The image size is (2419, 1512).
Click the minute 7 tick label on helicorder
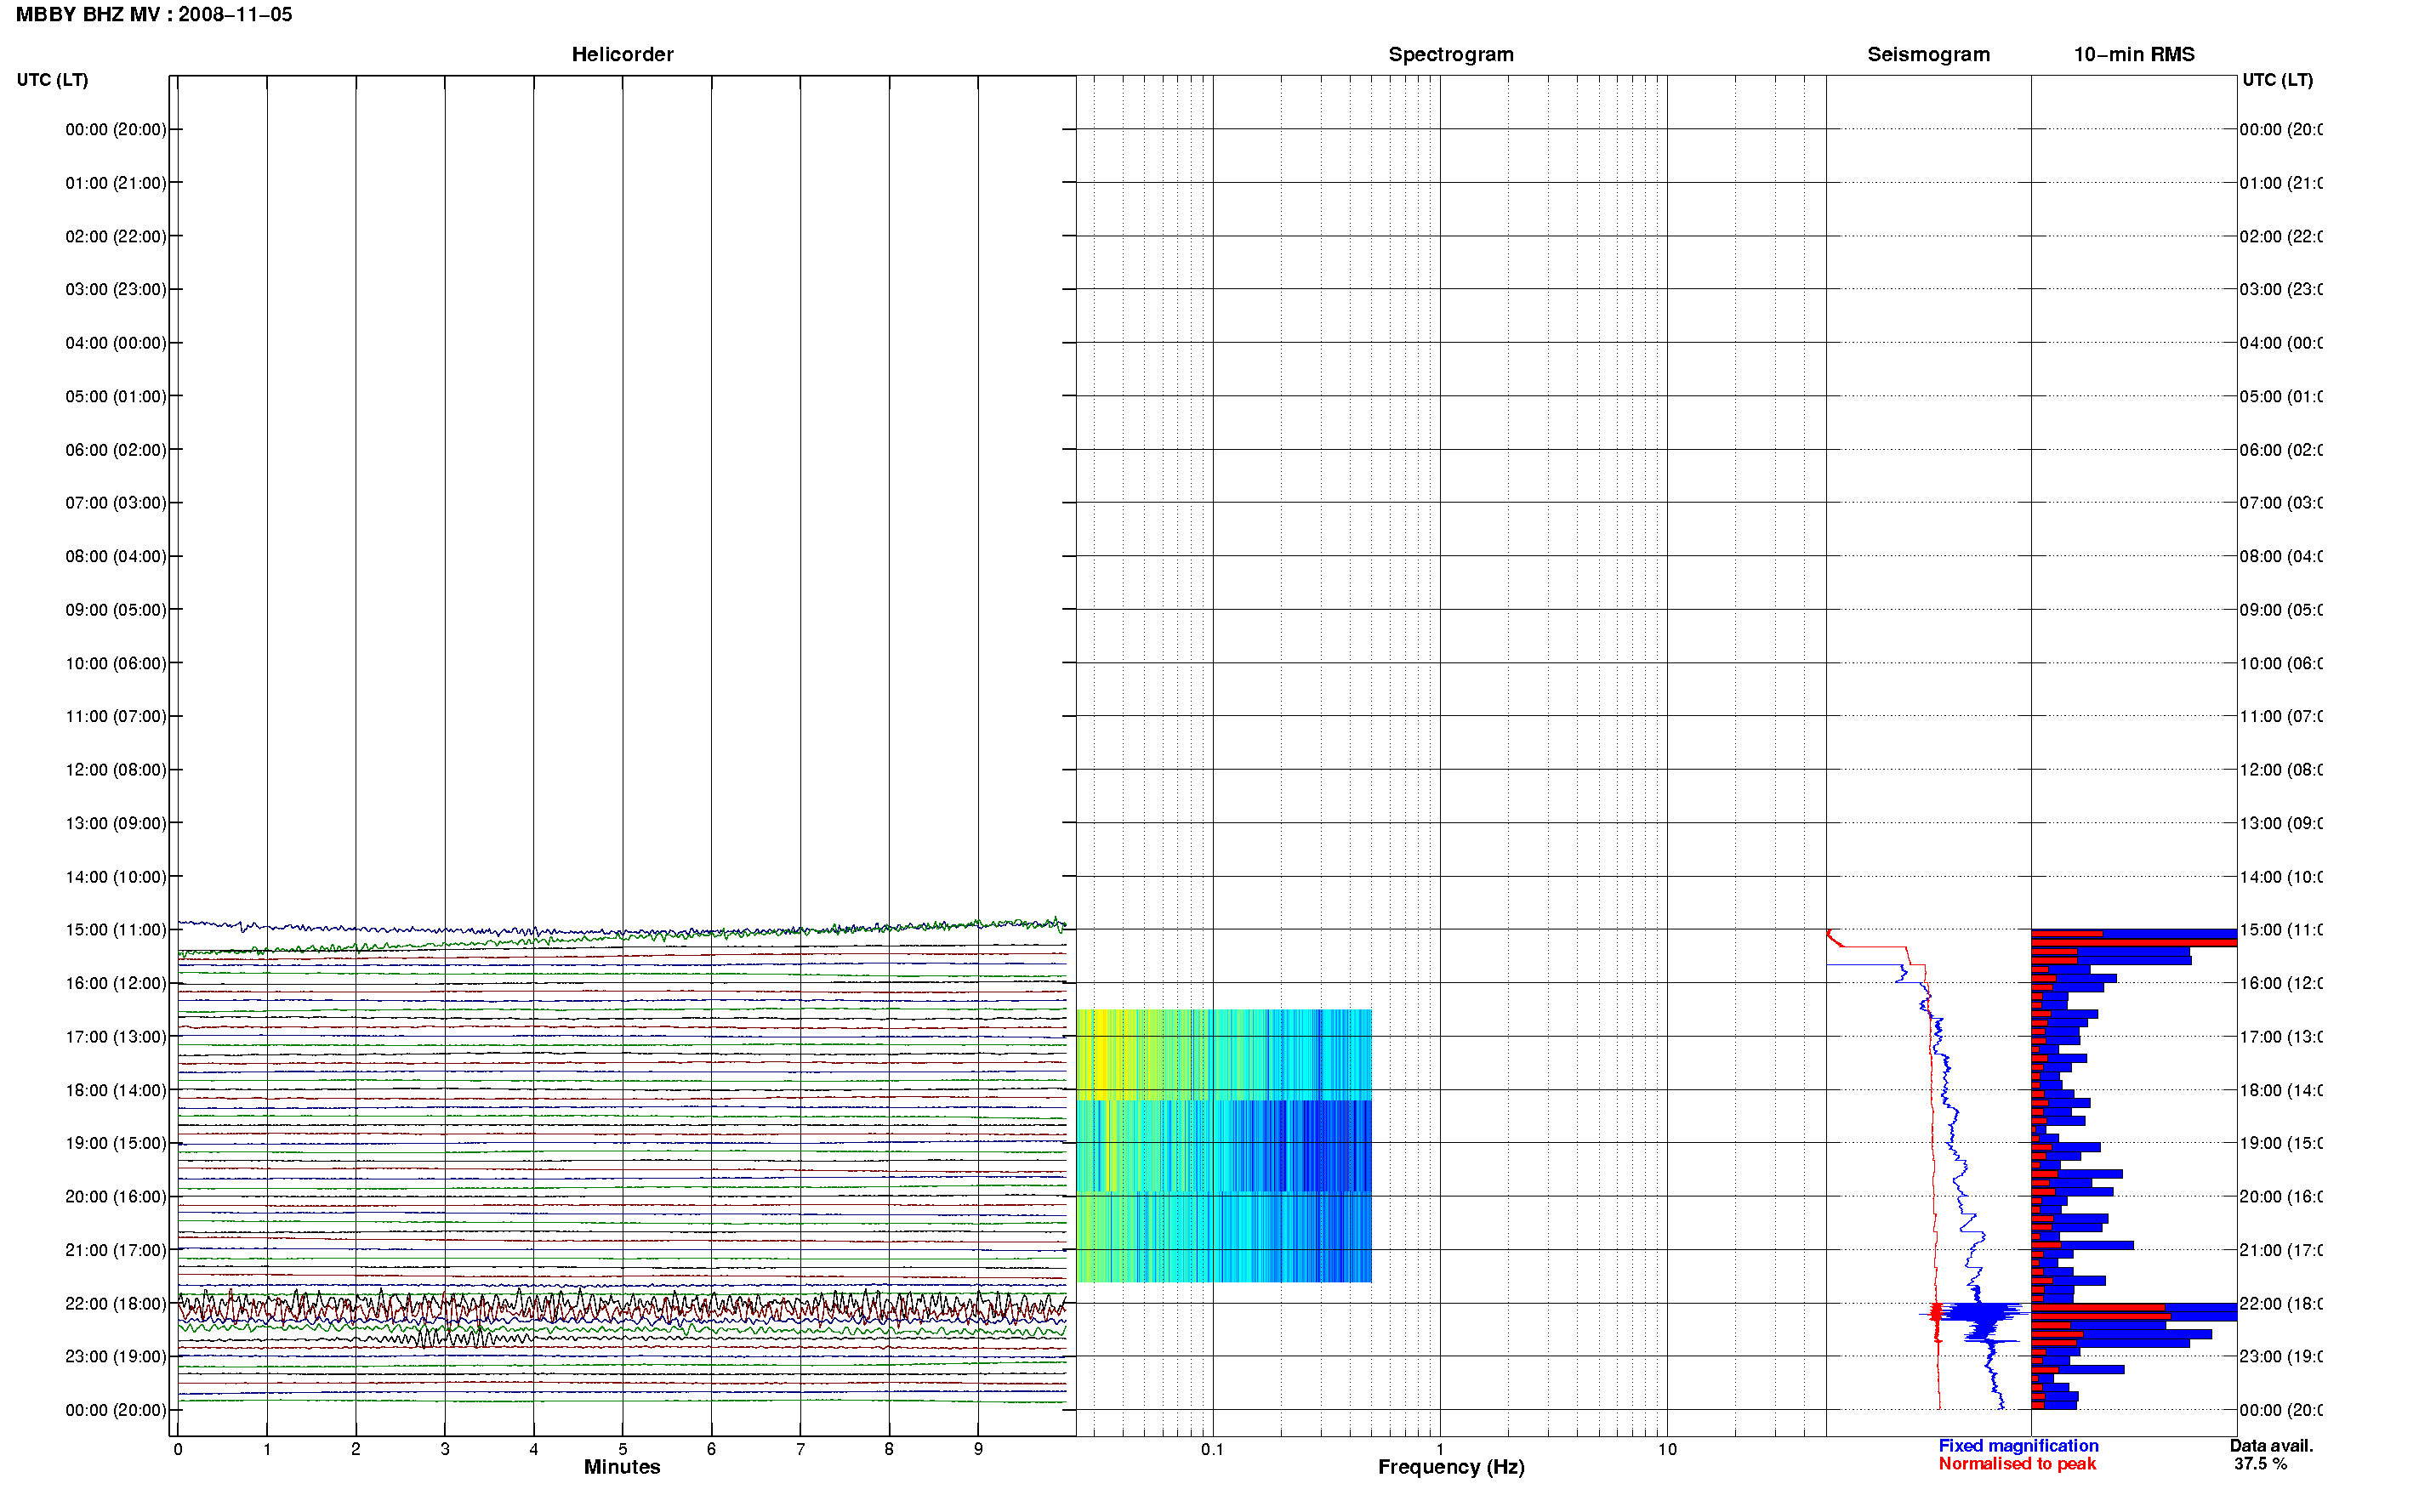[800, 1449]
